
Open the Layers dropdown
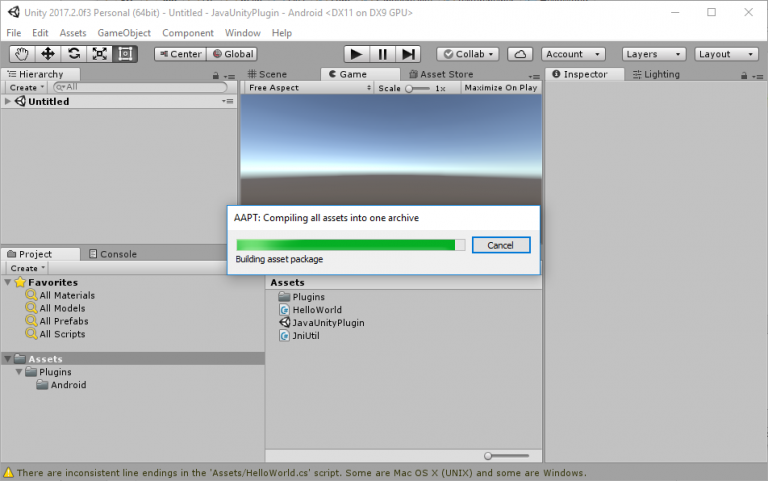654,54
